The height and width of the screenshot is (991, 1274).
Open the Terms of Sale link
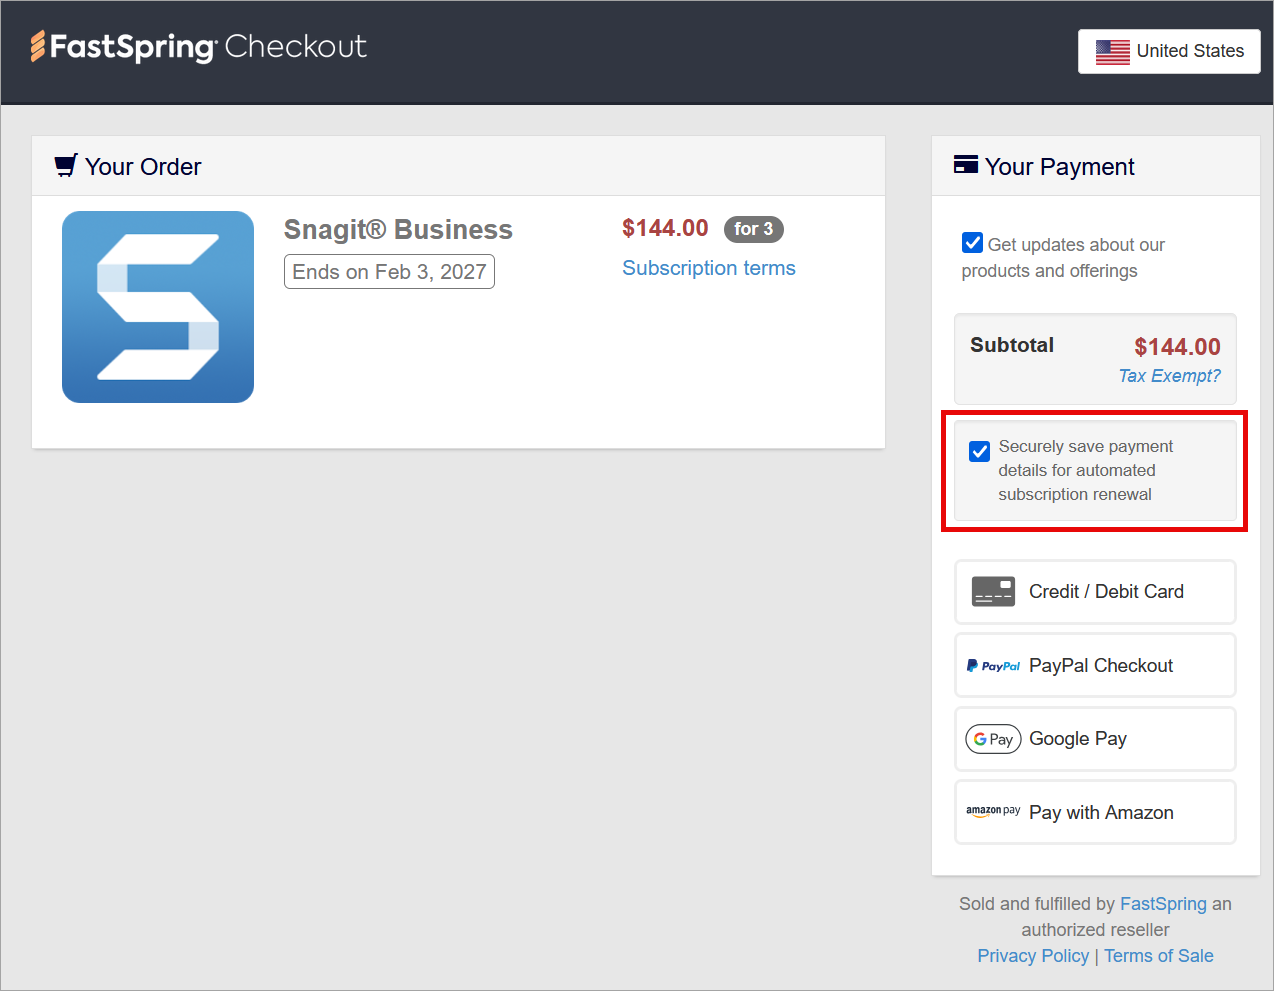tap(1158, 956)
